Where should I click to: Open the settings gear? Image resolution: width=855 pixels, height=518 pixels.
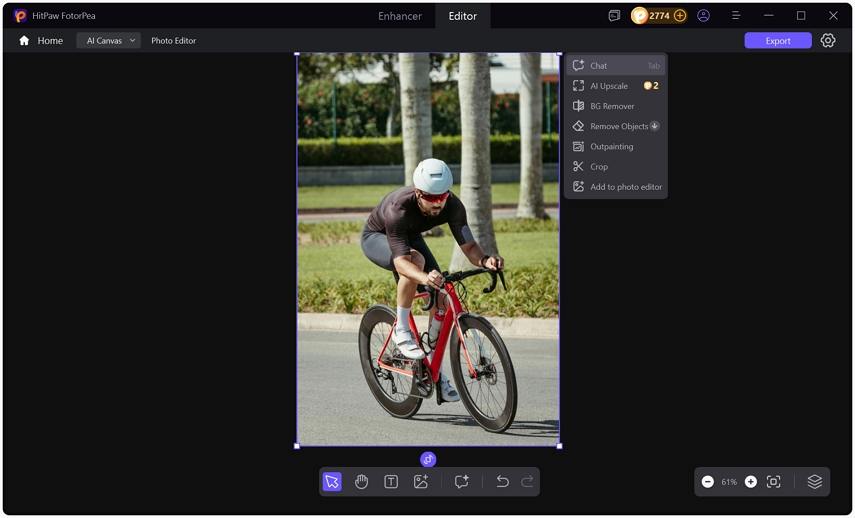[828, 41]
